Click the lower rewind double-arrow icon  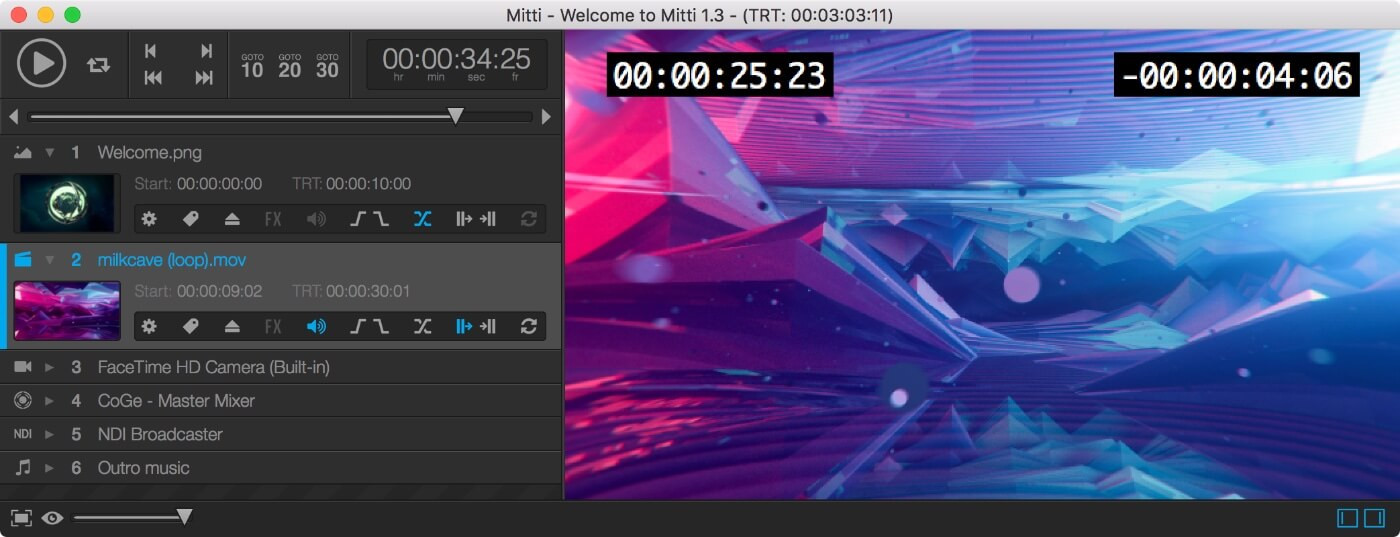[x=152, y=78]
